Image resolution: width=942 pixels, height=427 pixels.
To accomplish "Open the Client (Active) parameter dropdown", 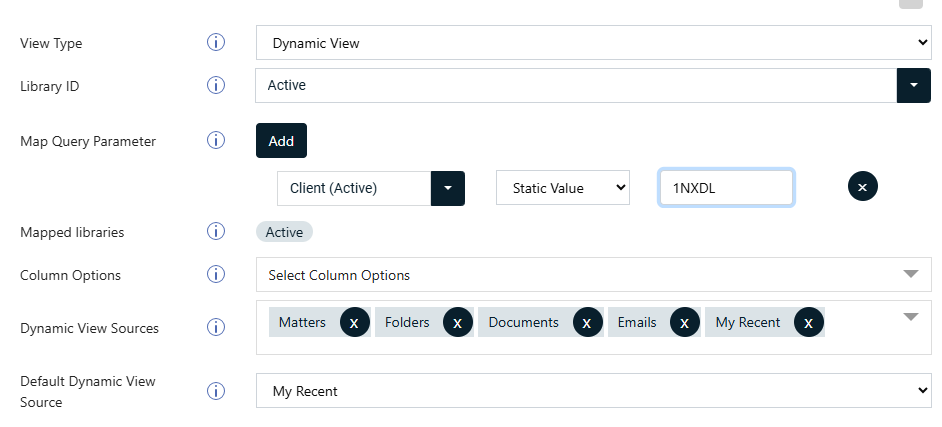I will (x=447, y=187).
